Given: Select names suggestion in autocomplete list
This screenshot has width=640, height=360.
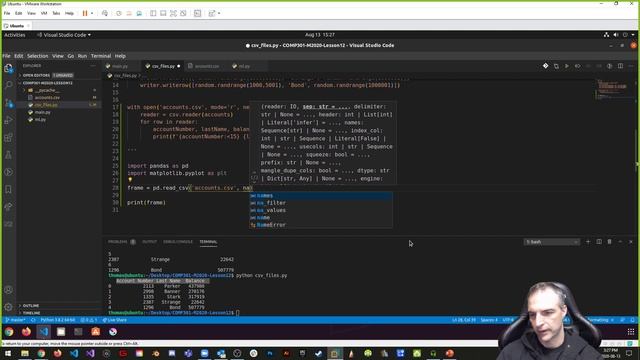Looking at the screenshot, I should point(321,196).
